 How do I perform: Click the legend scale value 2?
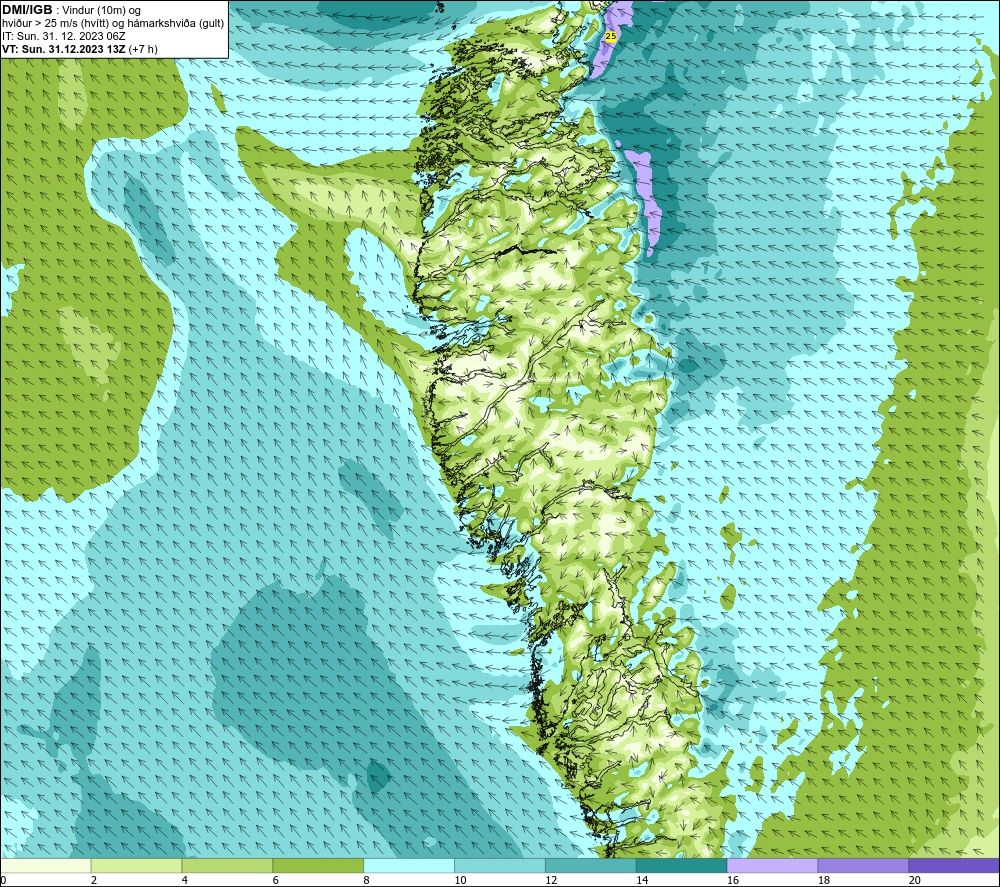pyautogui.click(x=94, y=880)
